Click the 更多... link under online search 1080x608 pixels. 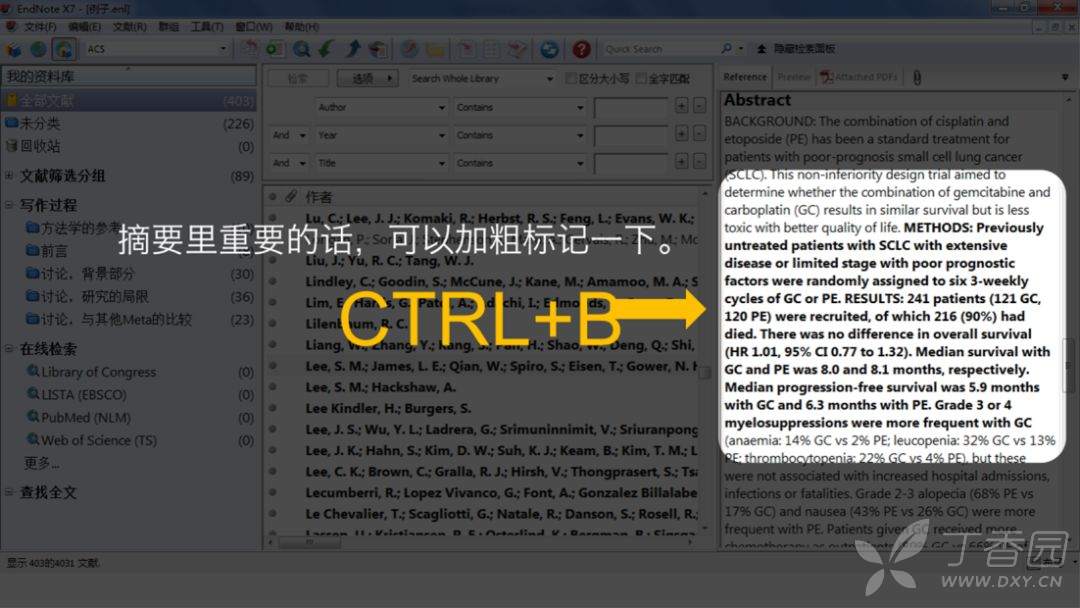click(x=41, y=463)
